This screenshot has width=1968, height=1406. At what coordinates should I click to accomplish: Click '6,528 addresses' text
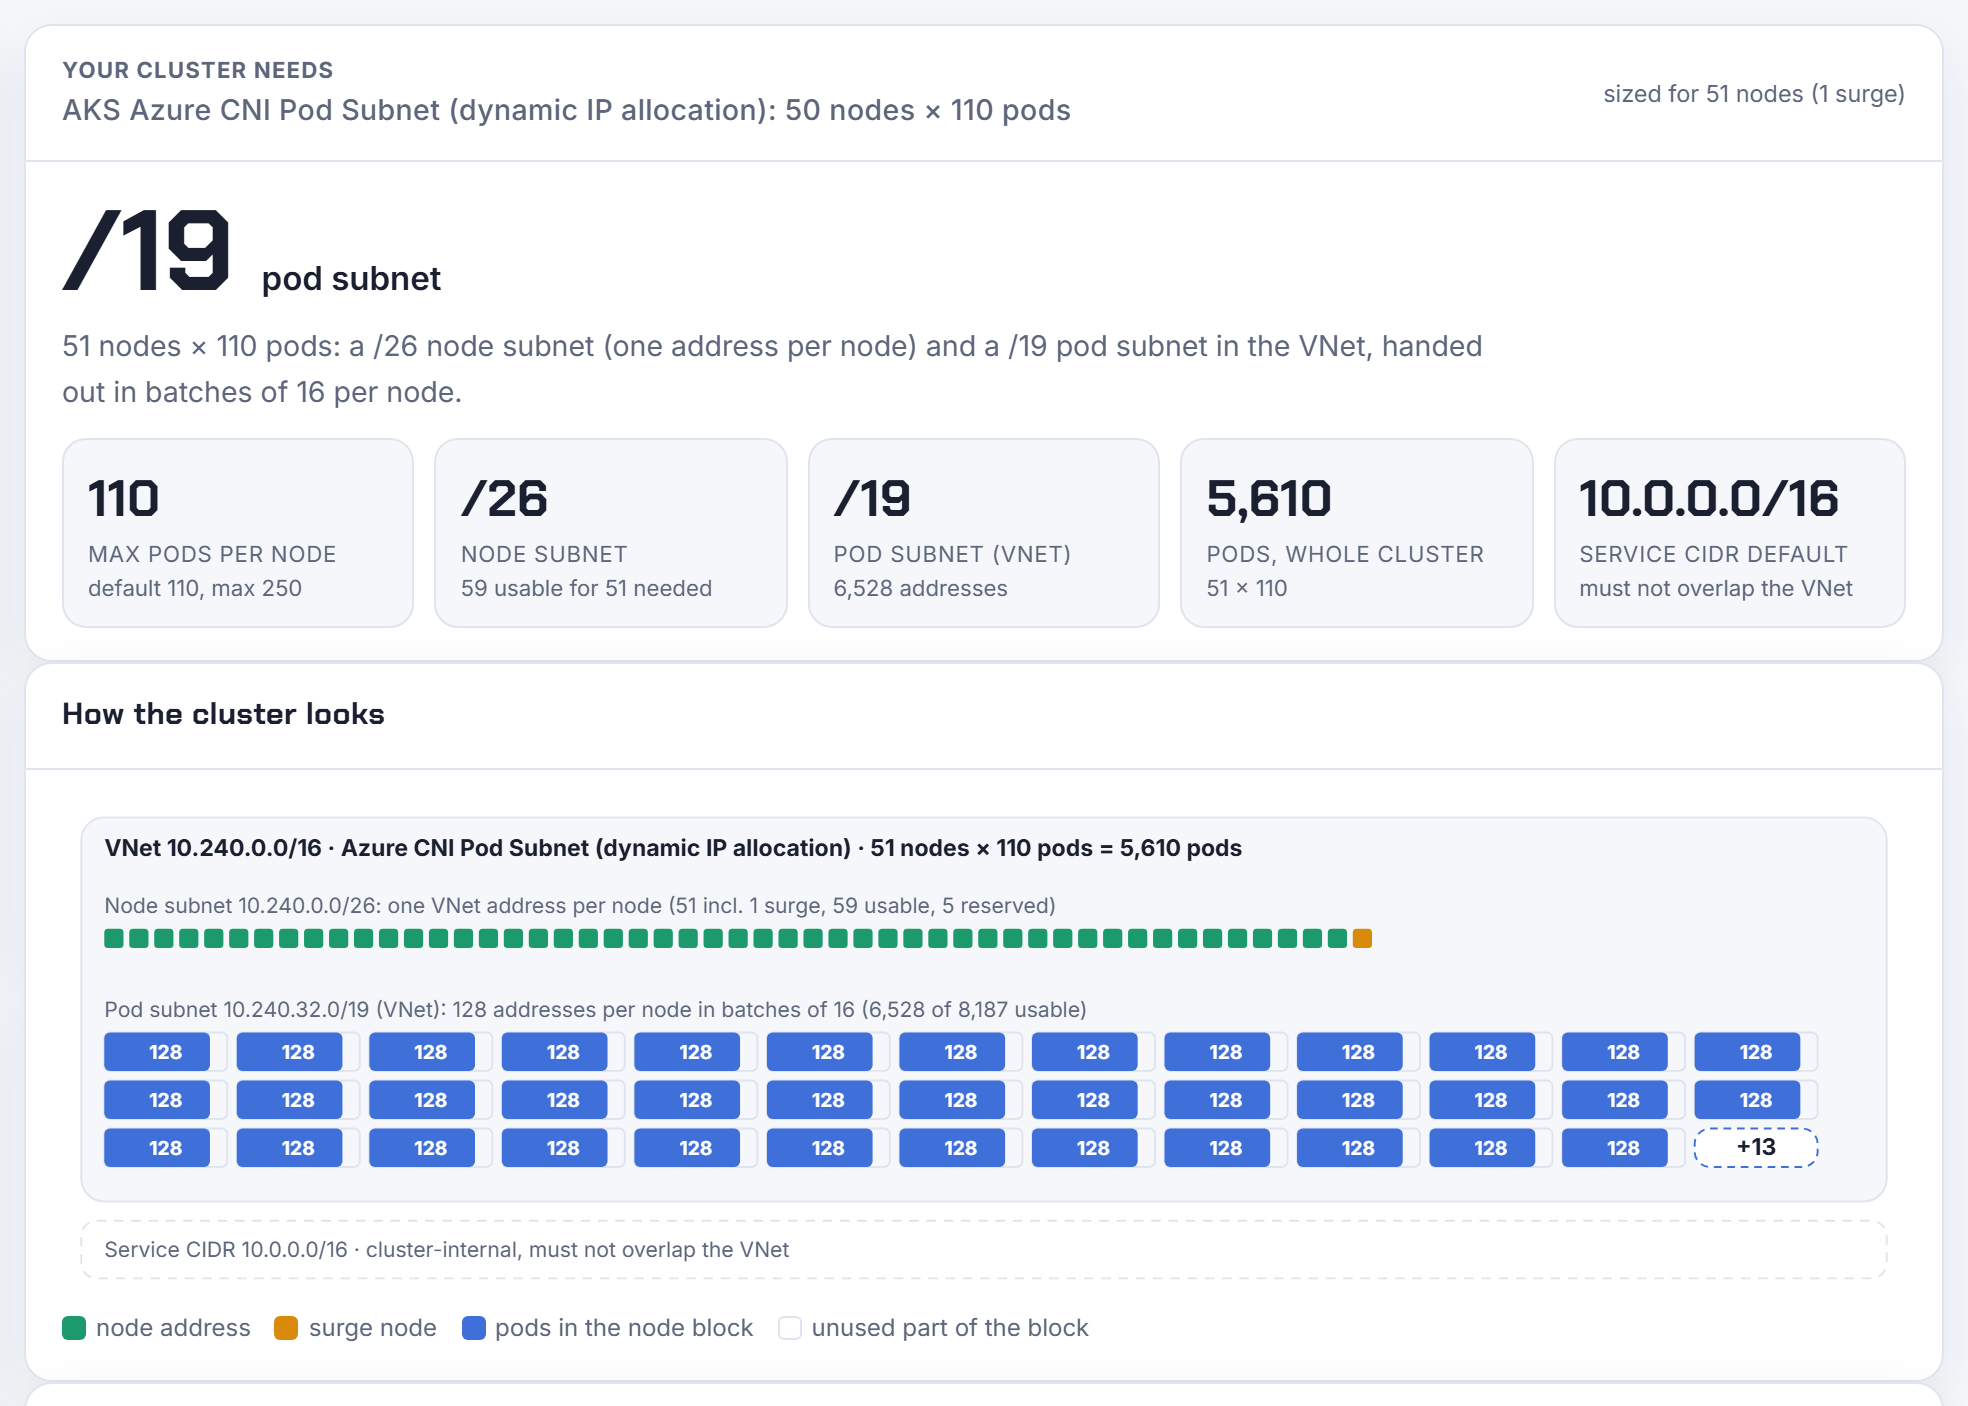pos(920,588)
